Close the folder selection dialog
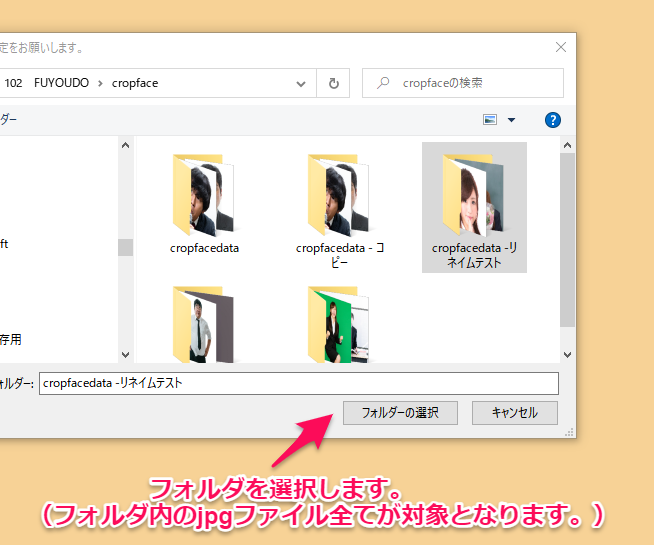Image resolution: width=654 pixels, height=545 pixels. pos(563,46)
